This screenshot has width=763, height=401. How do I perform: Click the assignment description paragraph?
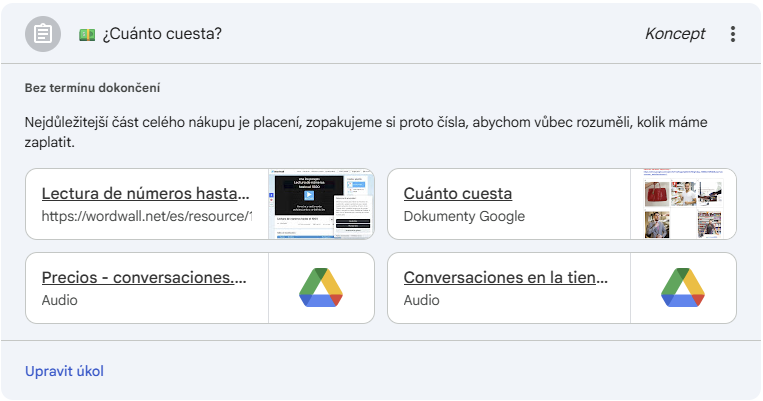tap(366, 132)
